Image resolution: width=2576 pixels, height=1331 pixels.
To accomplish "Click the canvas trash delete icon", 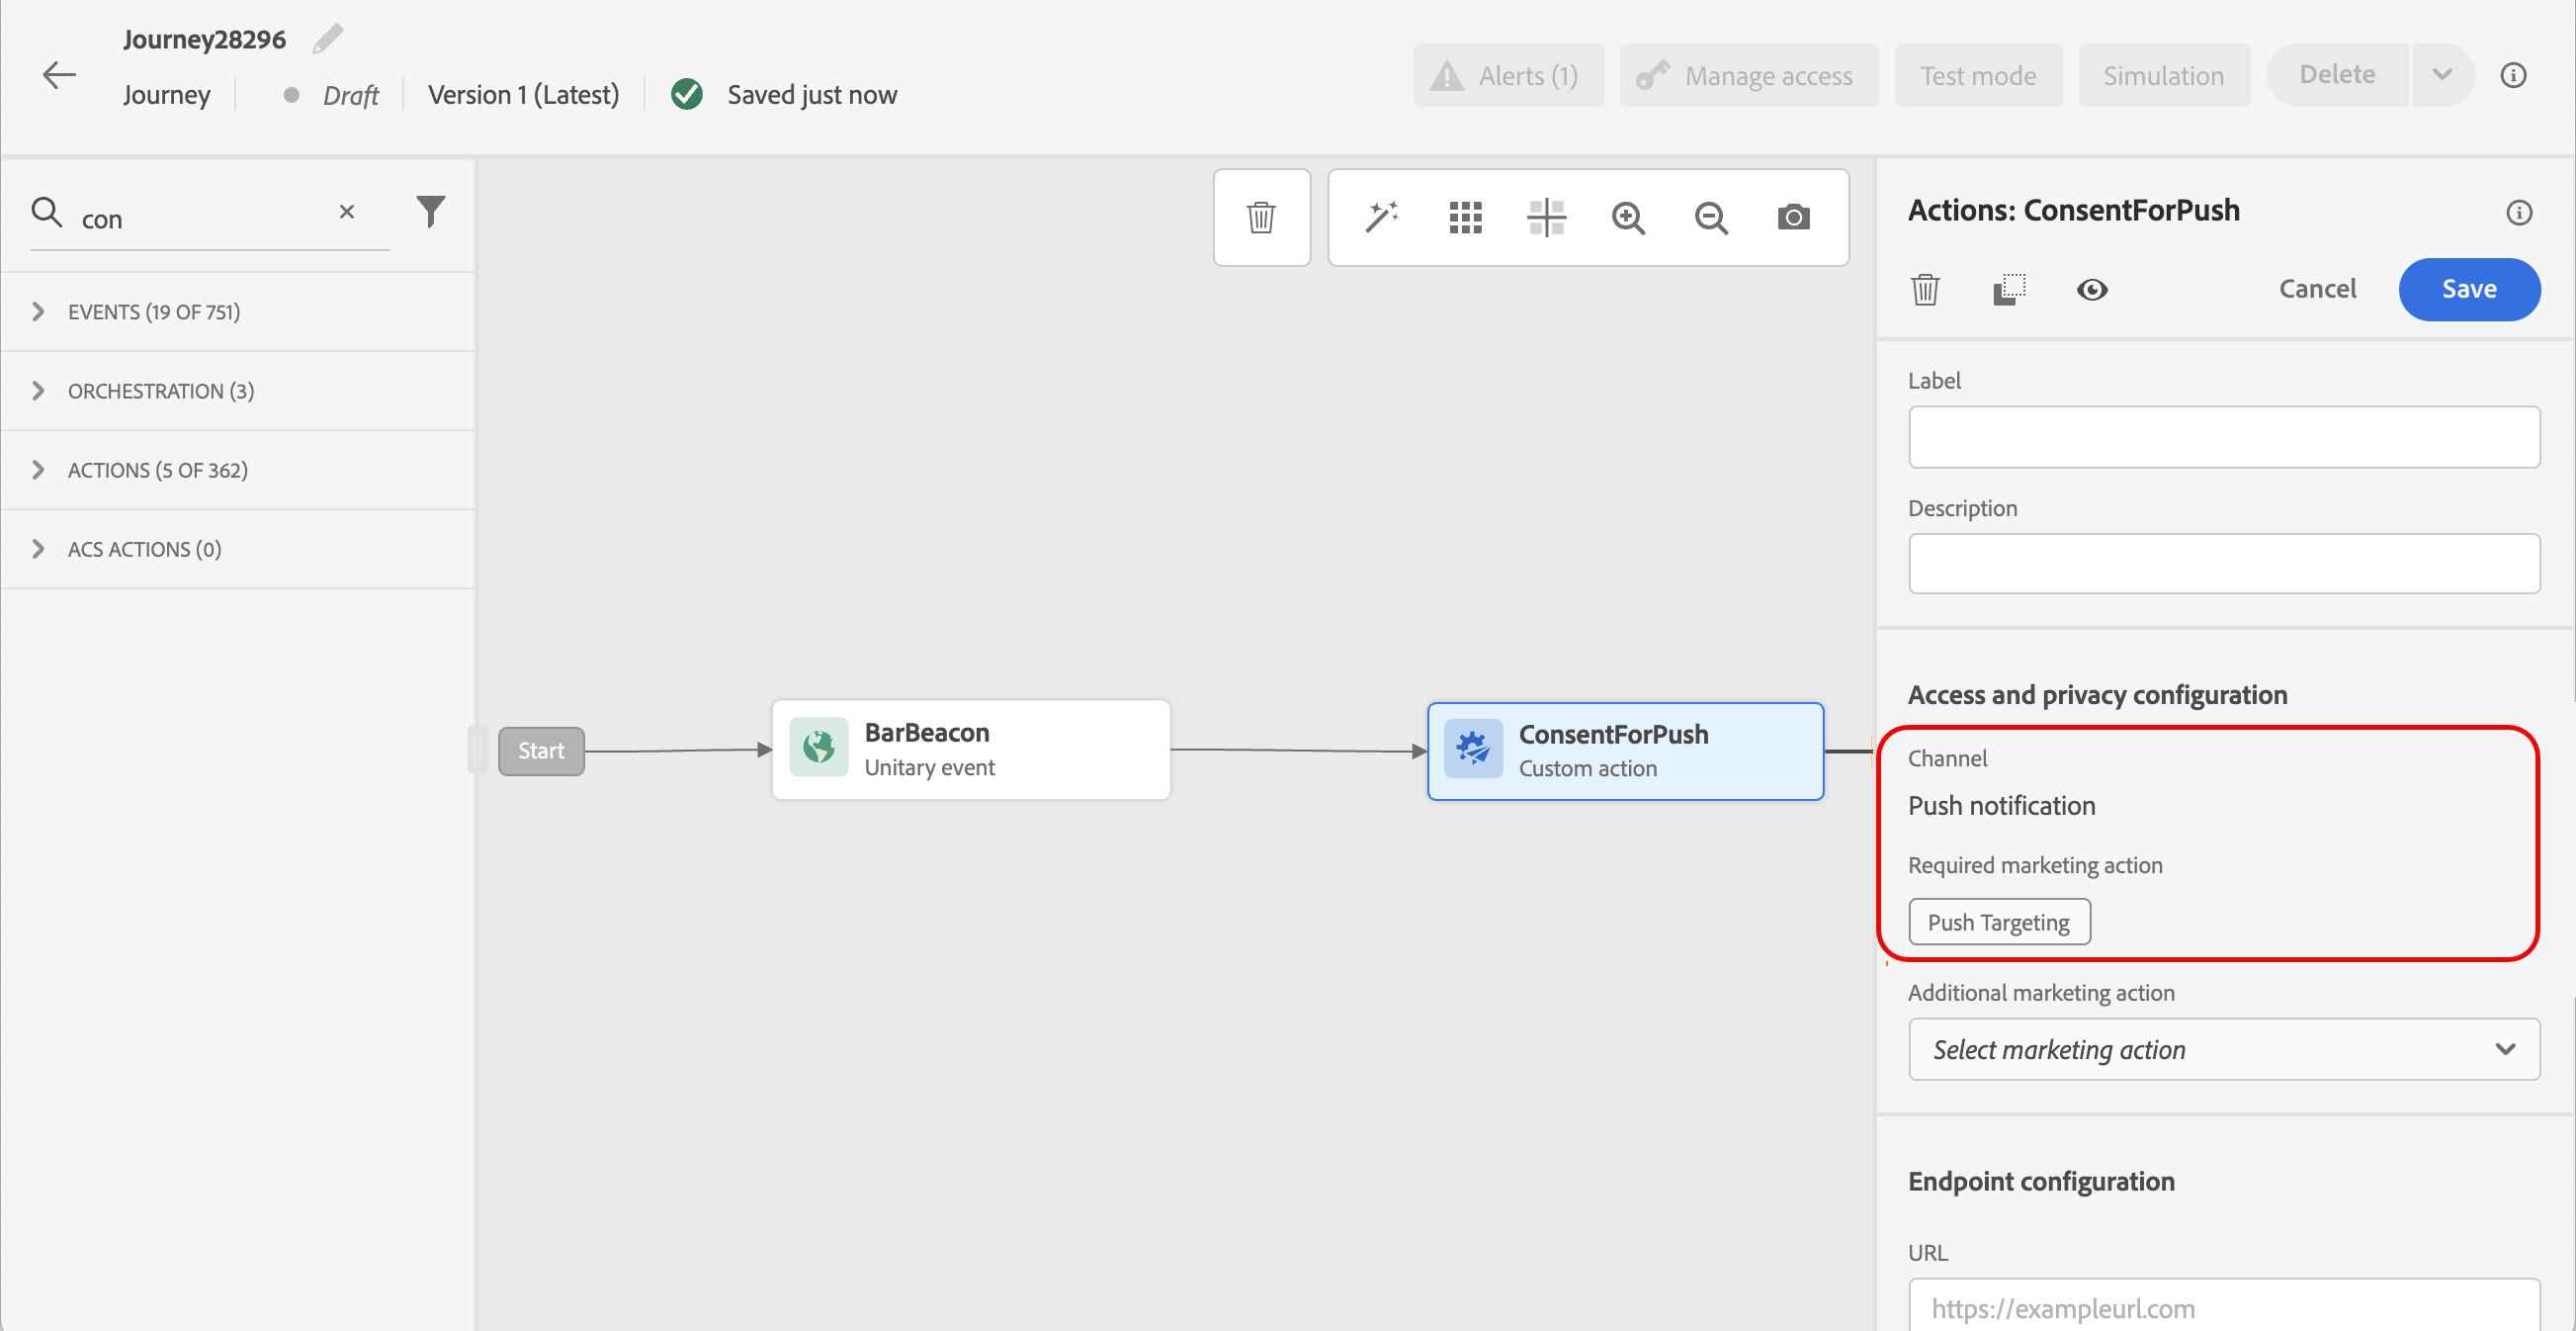I will 1261,217.
